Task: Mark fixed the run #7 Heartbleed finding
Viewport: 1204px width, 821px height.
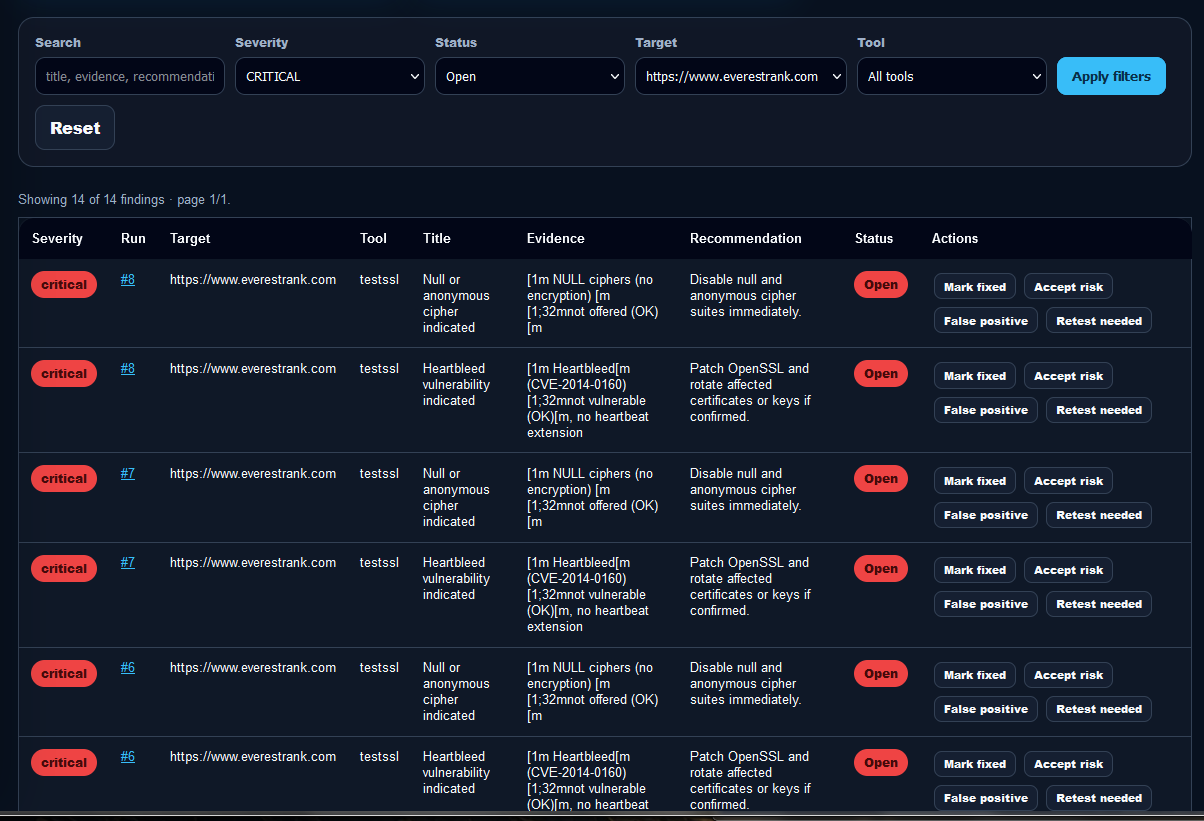Action: pos(975,570)
